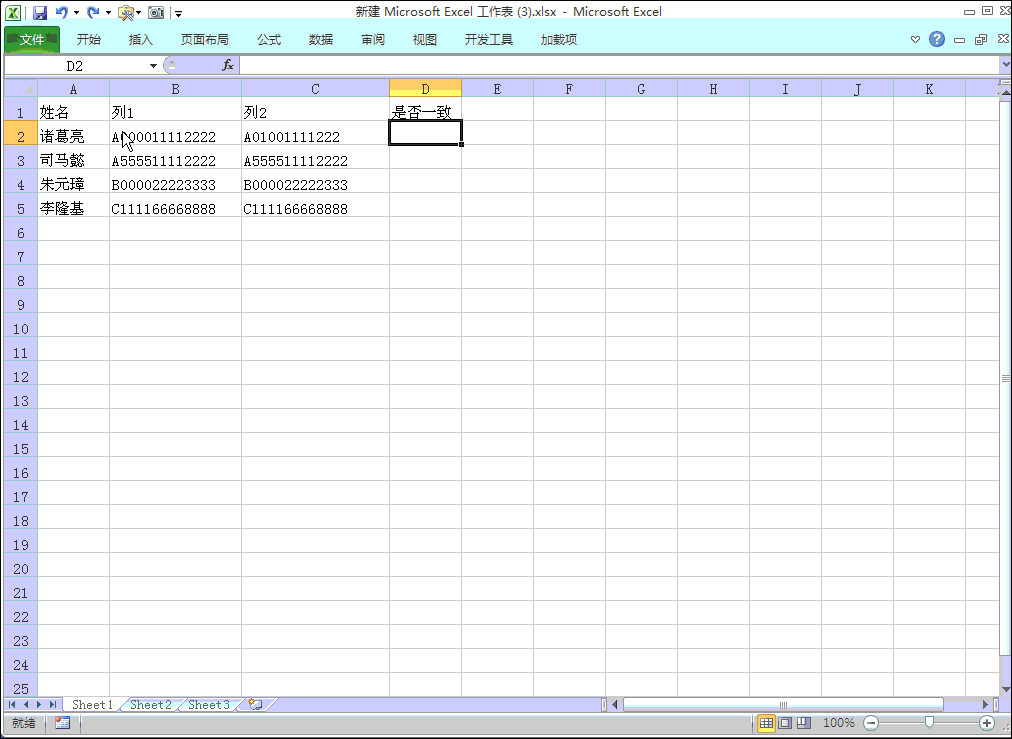Open the Redo history dropdown arrow
The height and width of the screenshot is (739, 1012).
pos(108,13)
